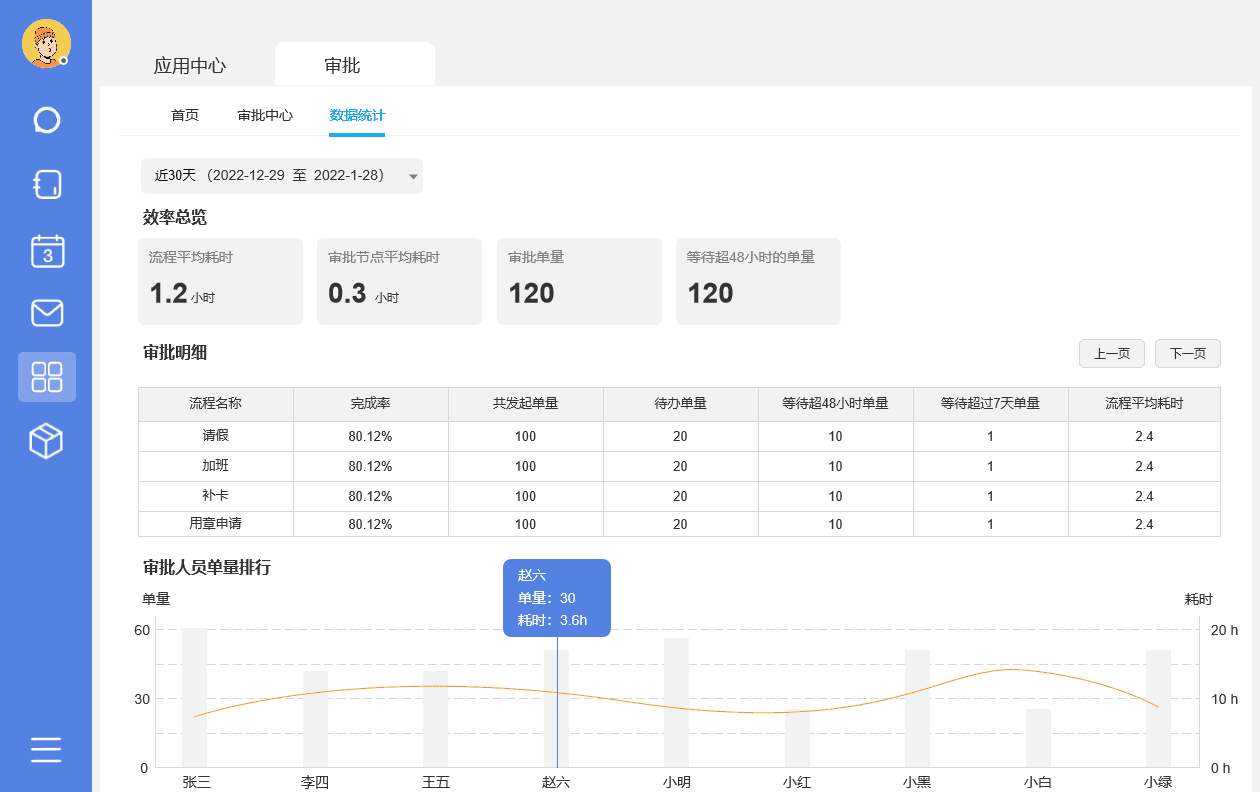Click the 流程平均耗时 table column header

(1145, 404)
